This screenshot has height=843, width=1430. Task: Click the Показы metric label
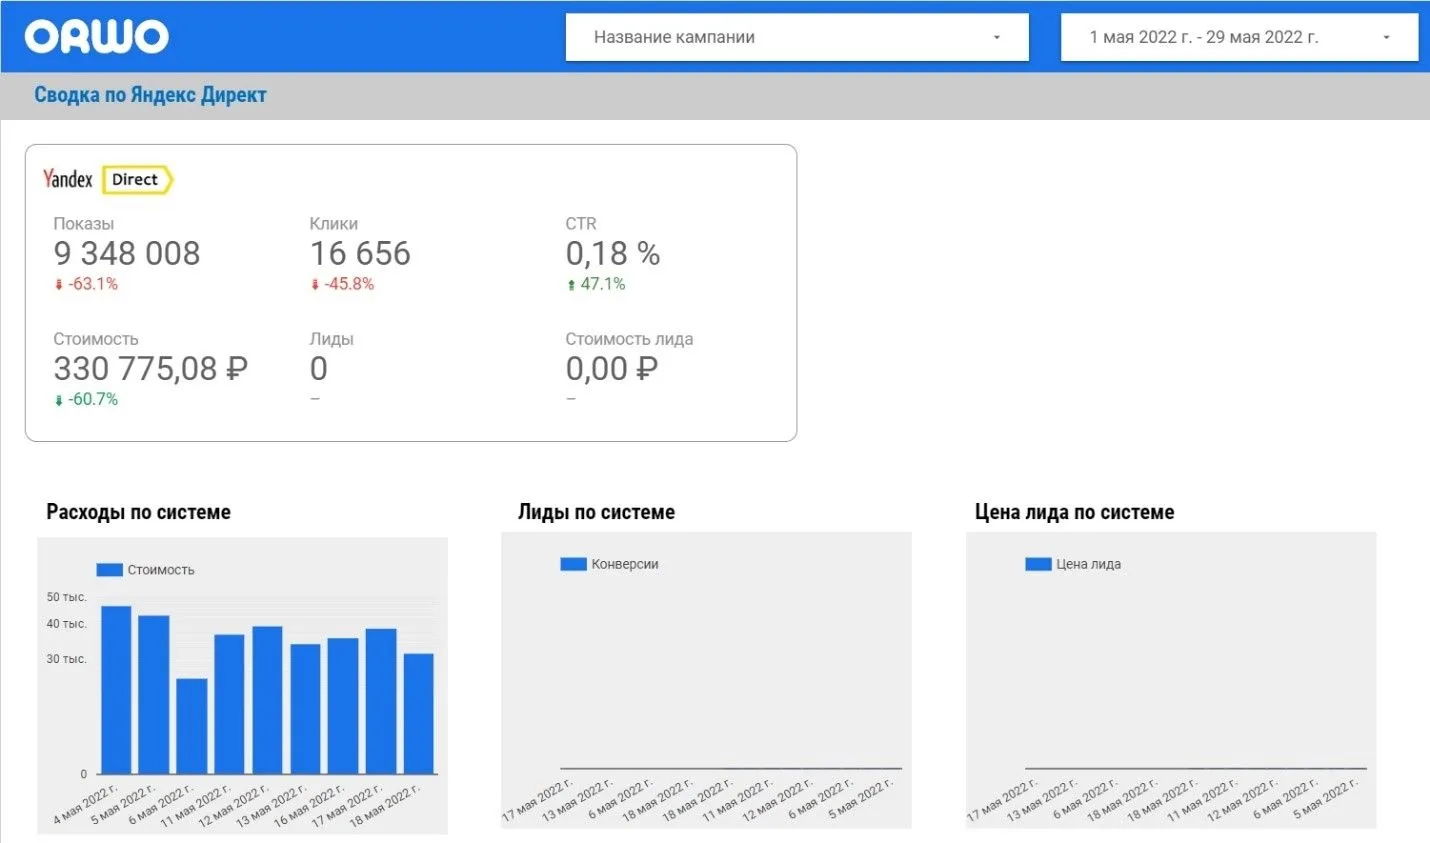(84, 224)
